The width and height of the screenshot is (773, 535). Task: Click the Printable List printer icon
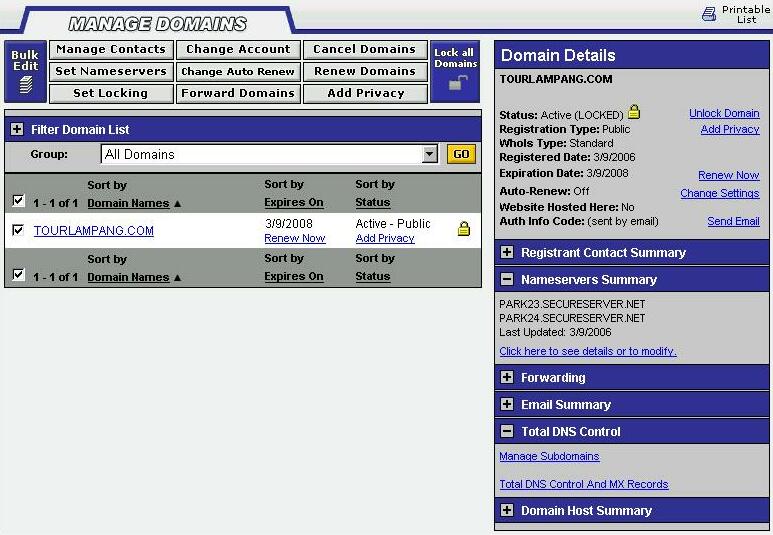click(x=709, y=14)
